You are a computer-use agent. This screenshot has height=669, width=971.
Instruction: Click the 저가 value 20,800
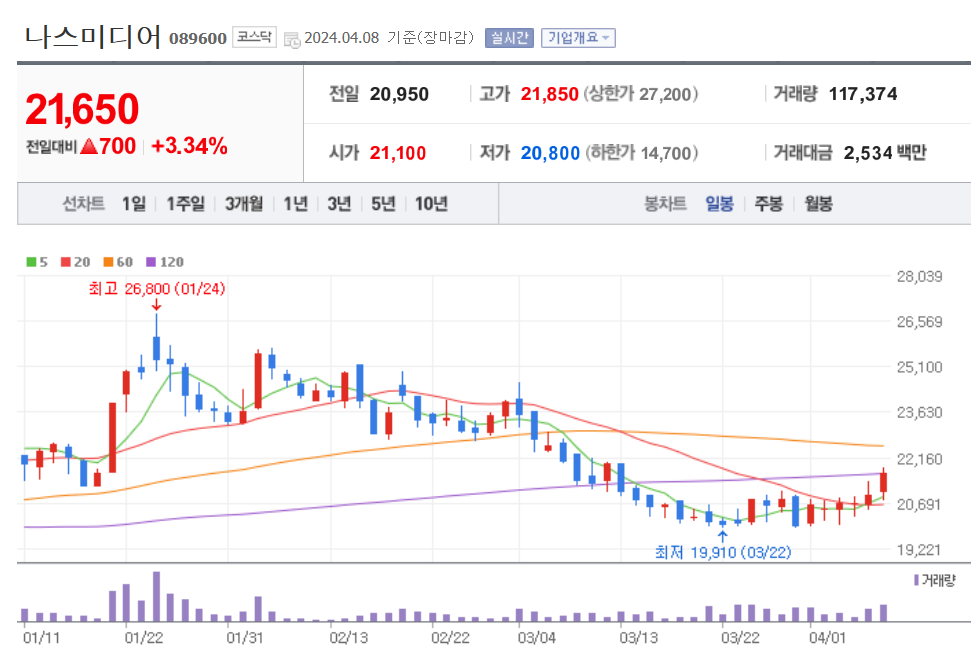(x=550, y=153)
